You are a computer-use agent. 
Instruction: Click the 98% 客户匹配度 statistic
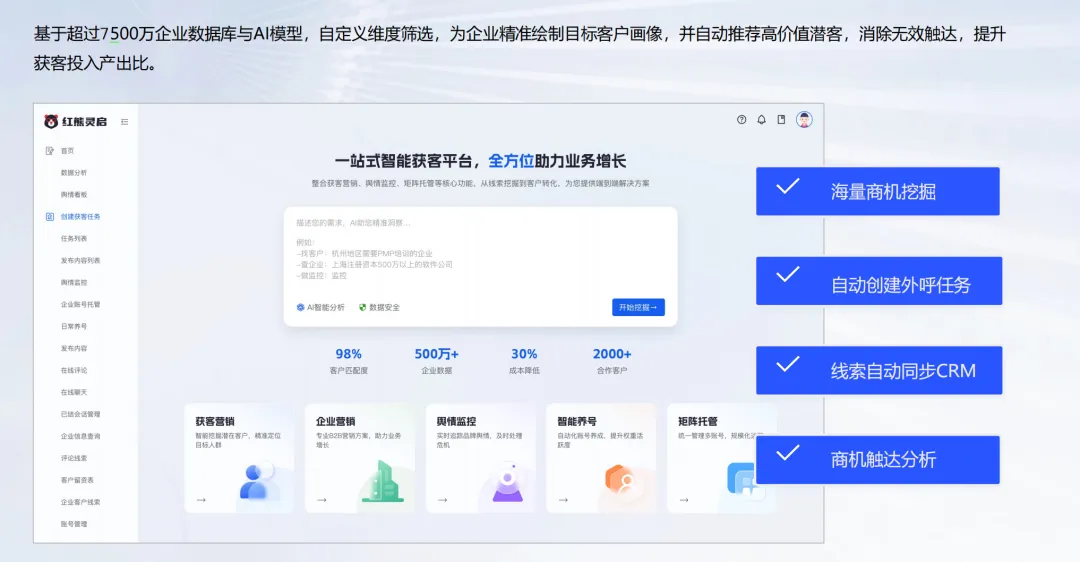tap(349, 361)
